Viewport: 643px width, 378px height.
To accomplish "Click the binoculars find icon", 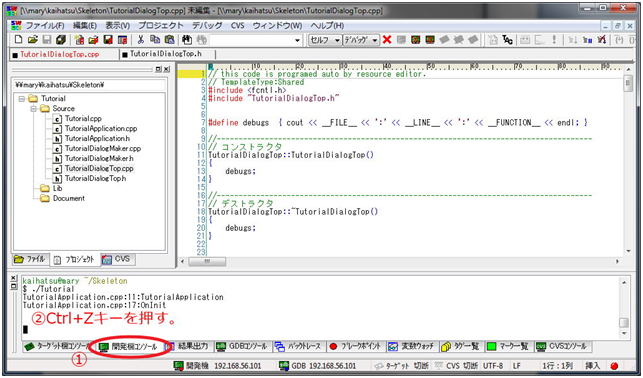I will pos(187,40).
